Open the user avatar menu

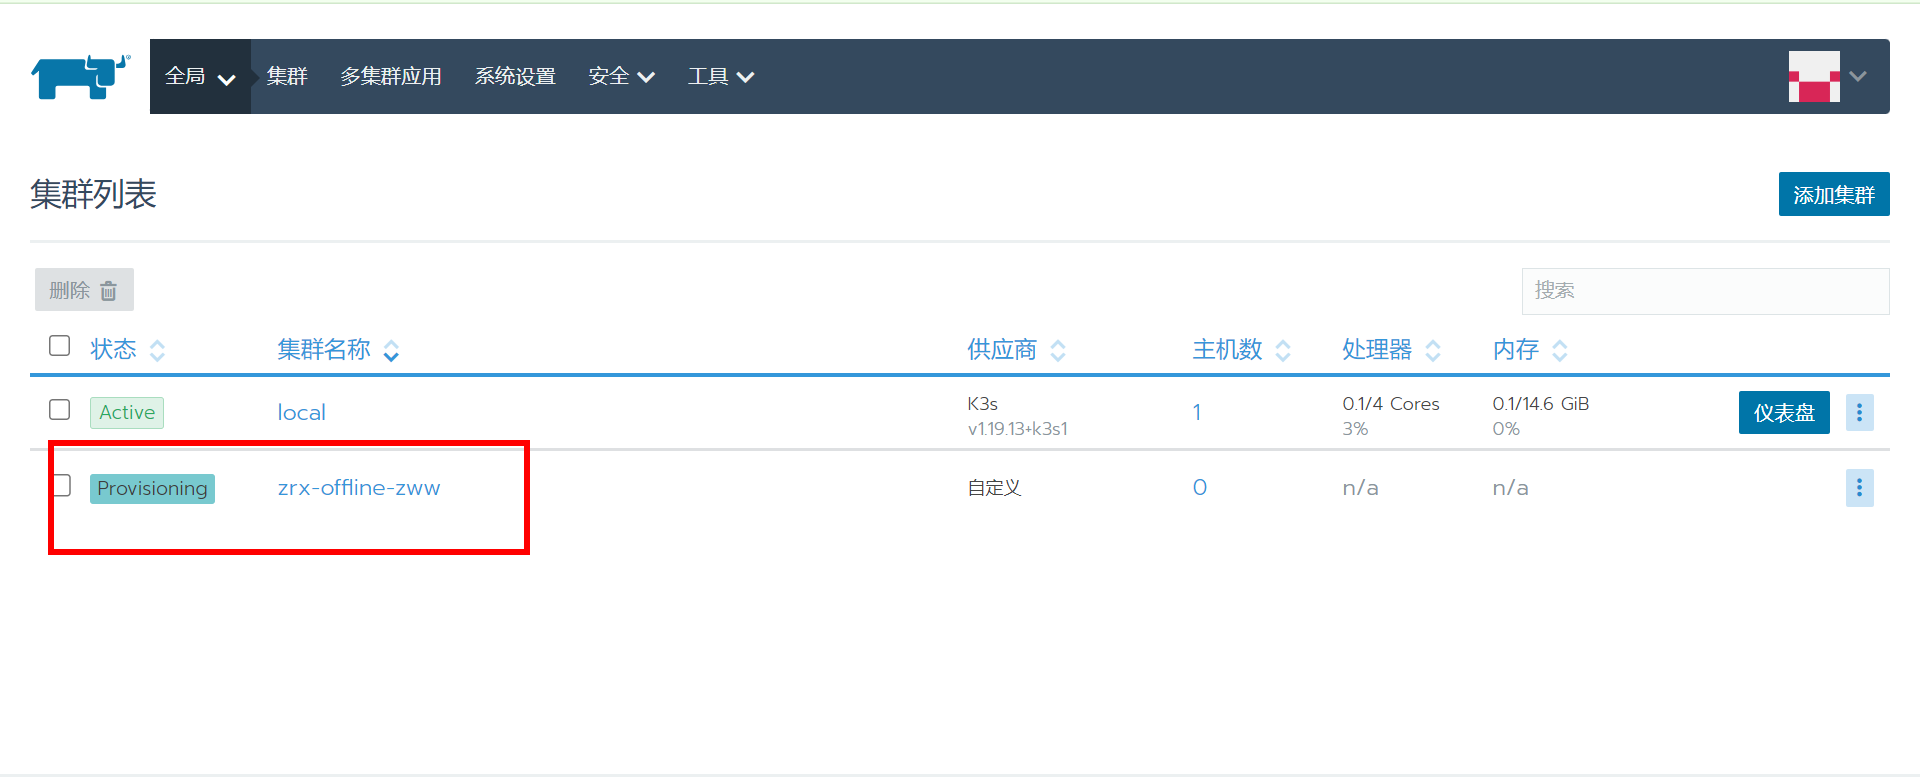1826,77
